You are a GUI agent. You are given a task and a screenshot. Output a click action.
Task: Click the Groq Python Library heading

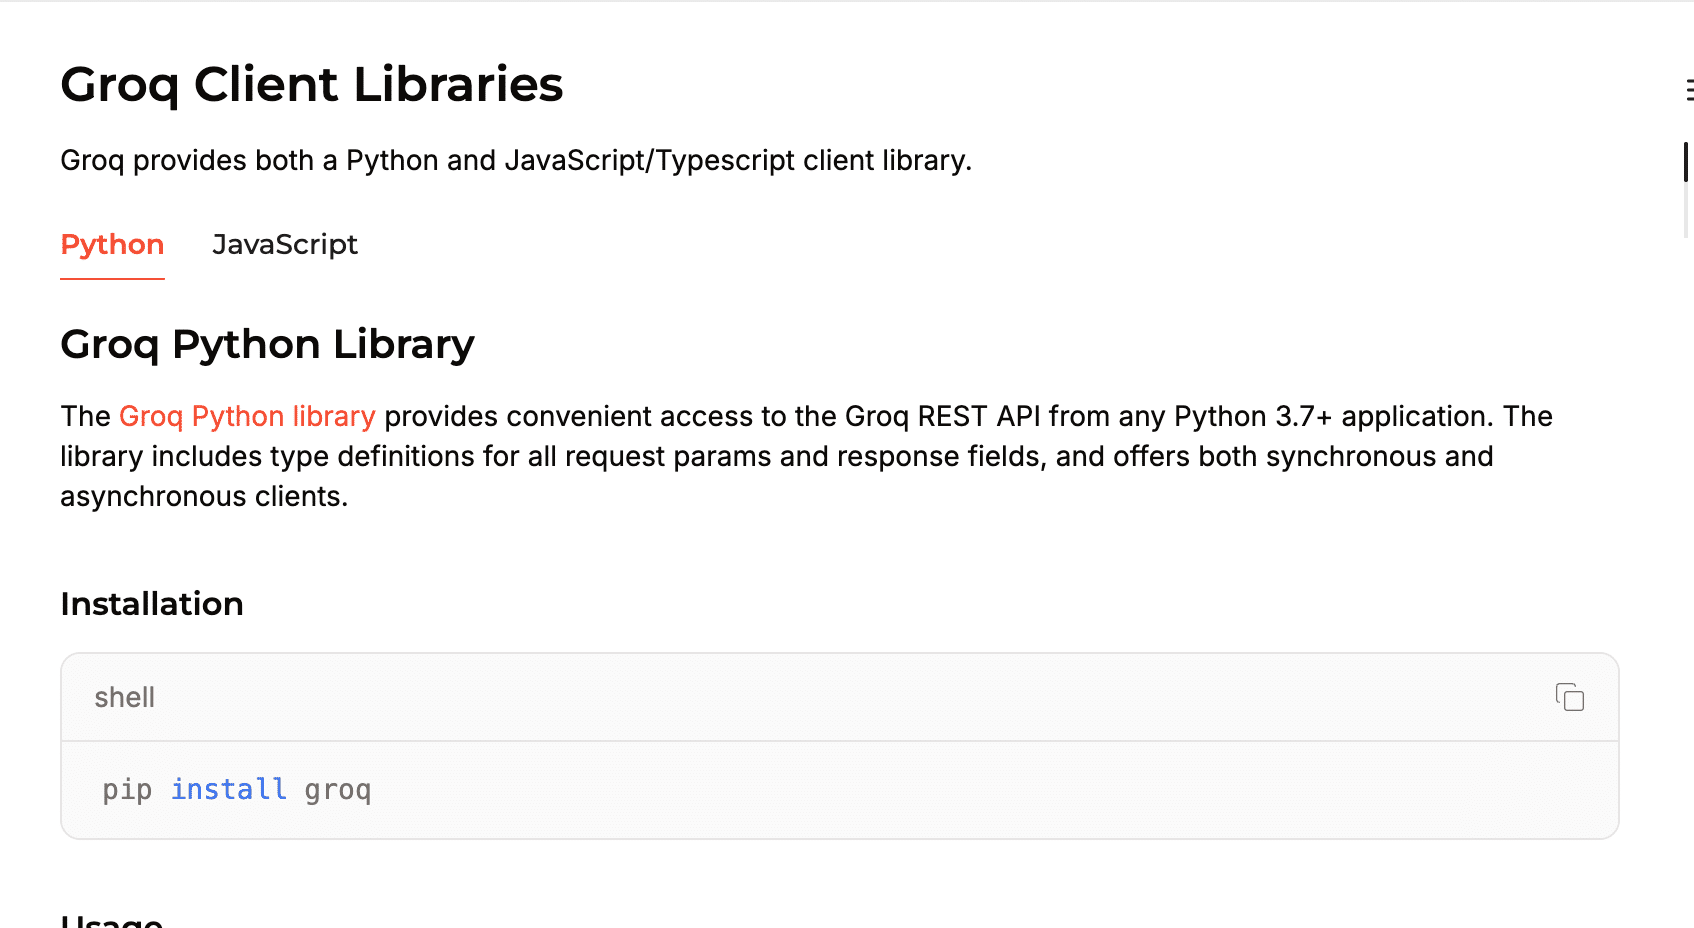(267, 344)
